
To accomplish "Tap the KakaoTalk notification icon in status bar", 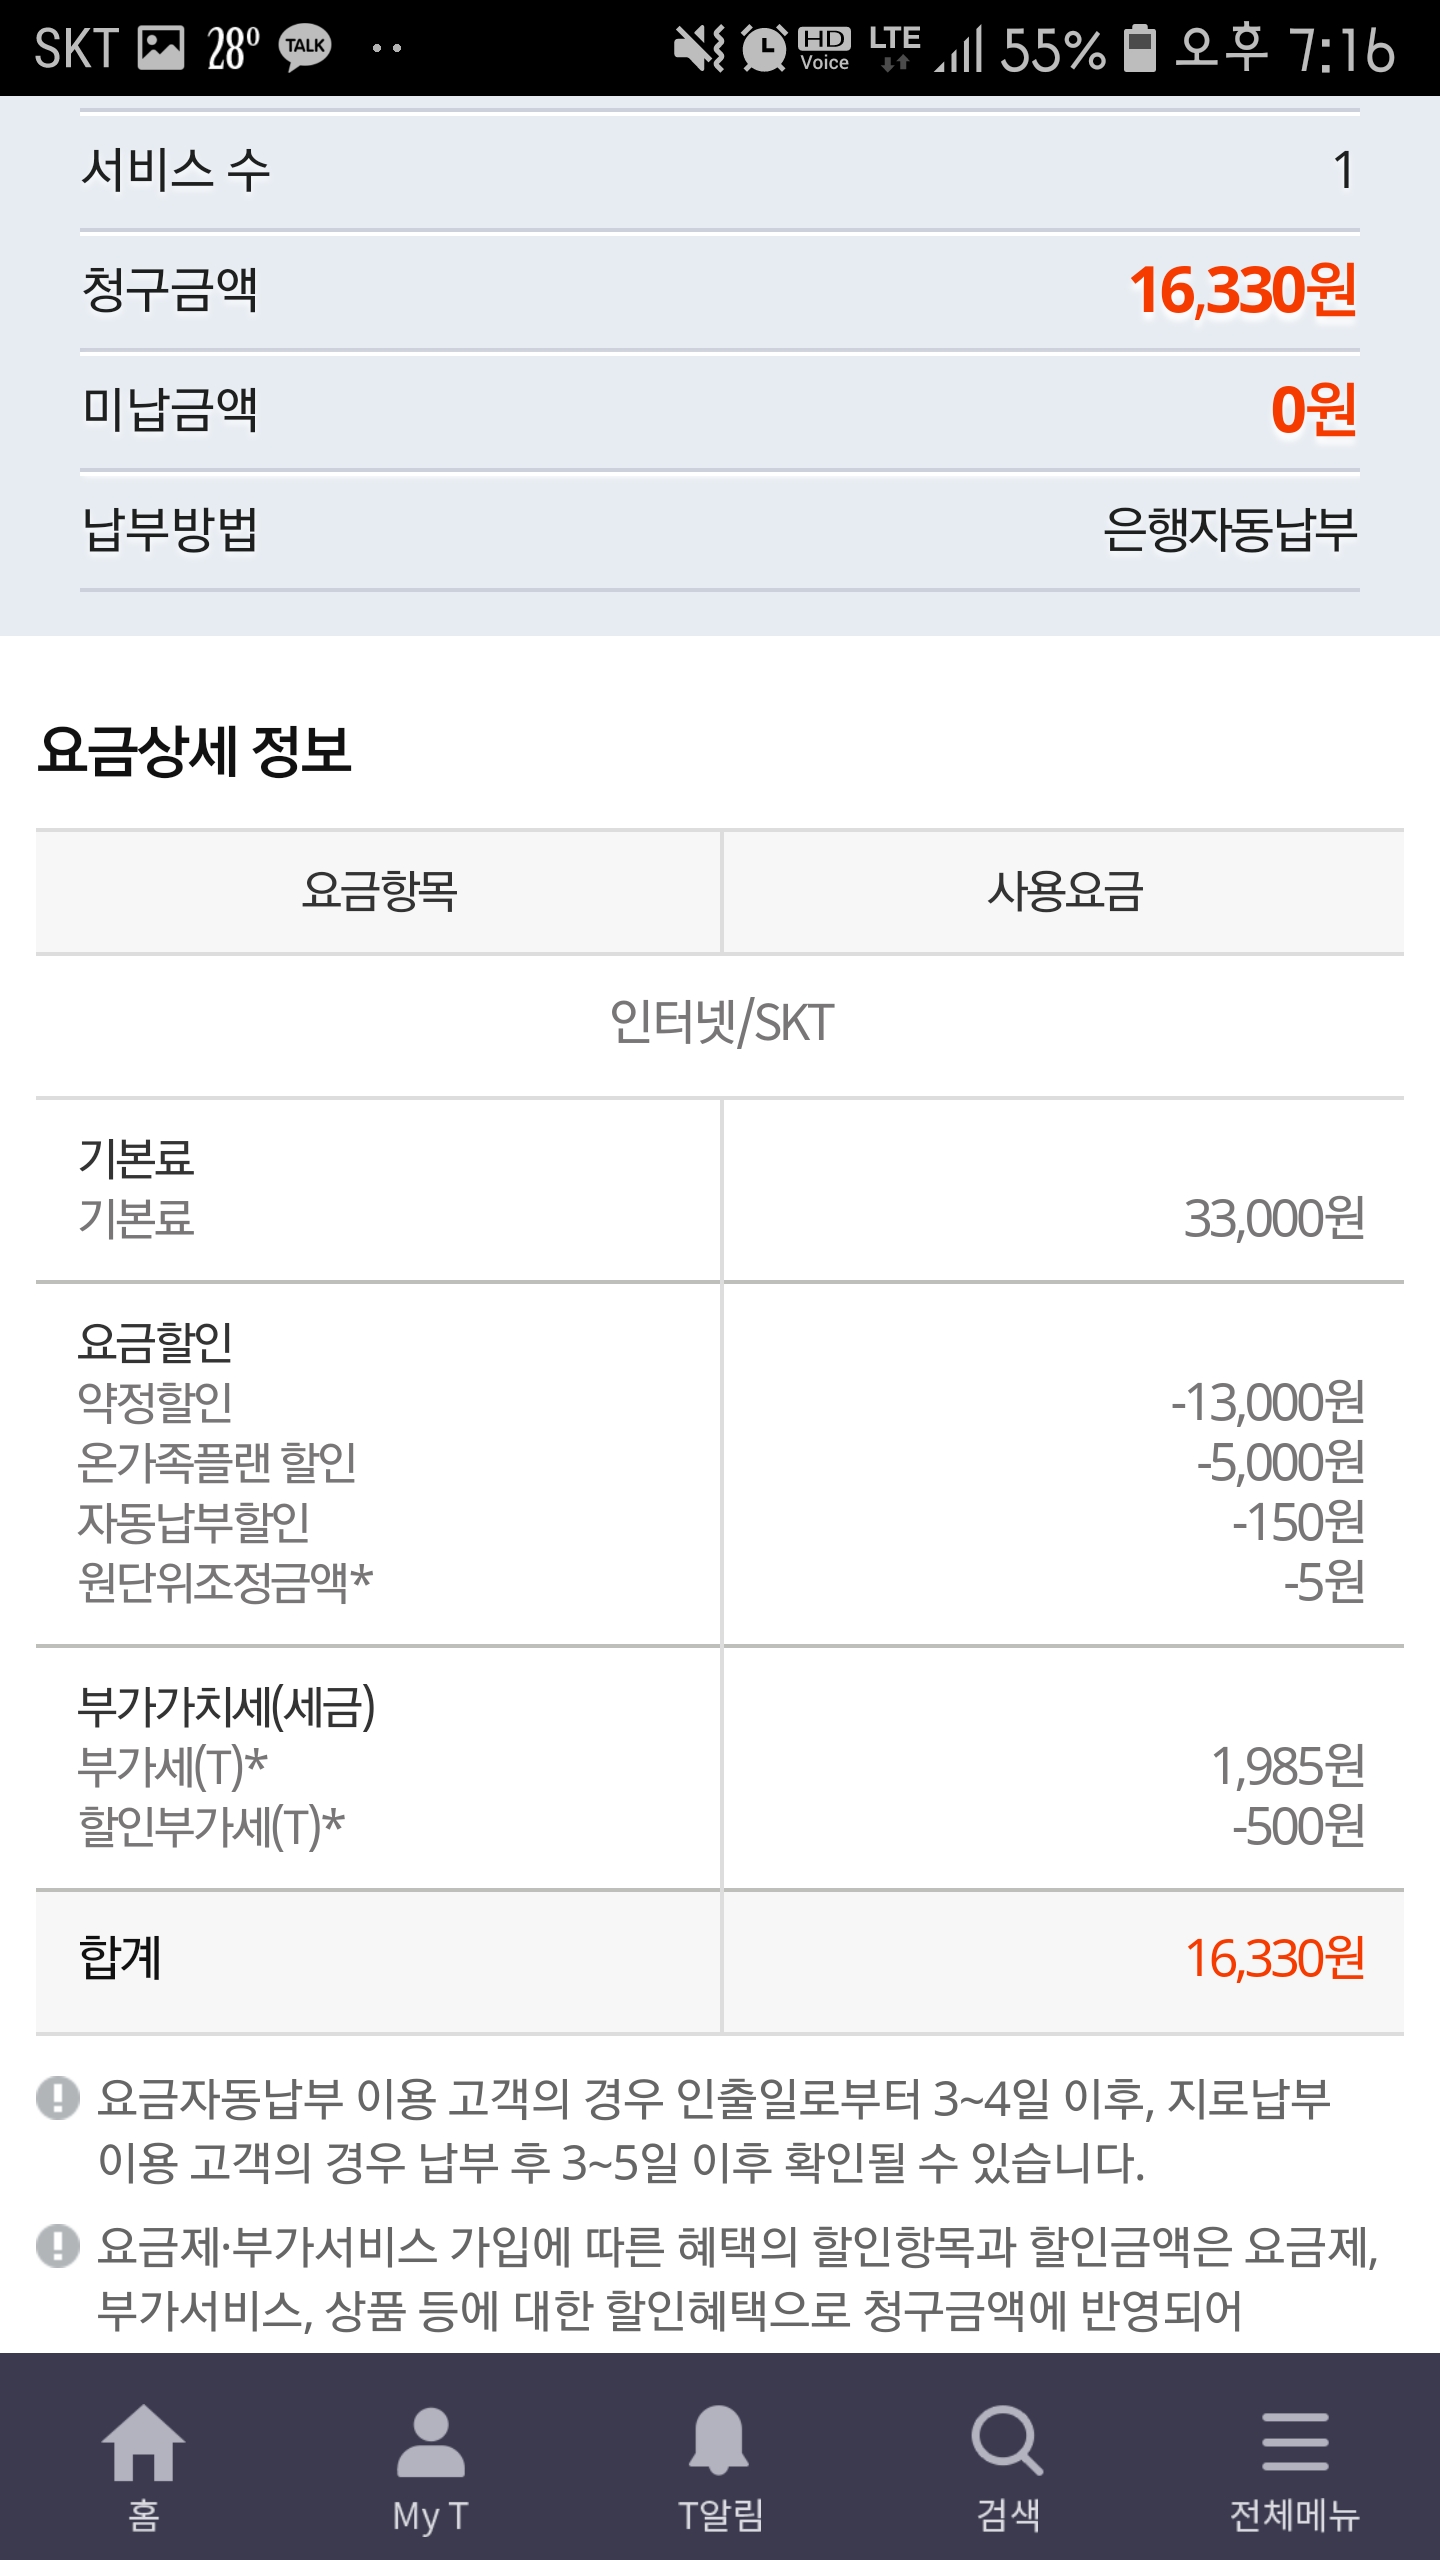I will point(305,47).
